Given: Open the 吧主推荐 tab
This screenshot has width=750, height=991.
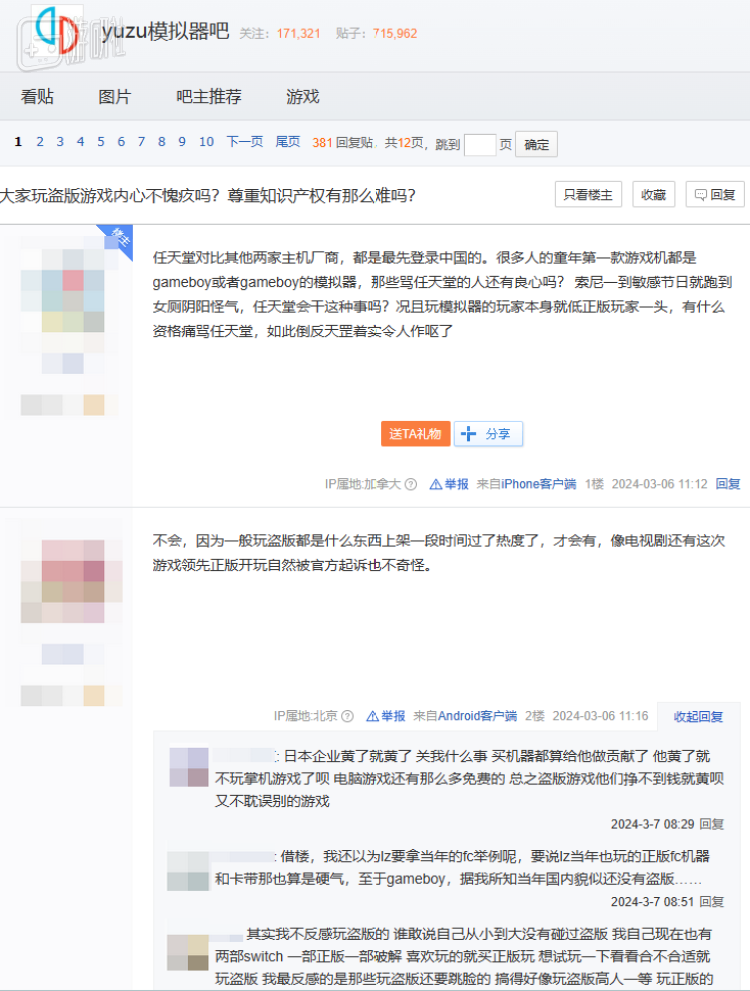Looking at the screenshot, I should [x=209, y=97].
